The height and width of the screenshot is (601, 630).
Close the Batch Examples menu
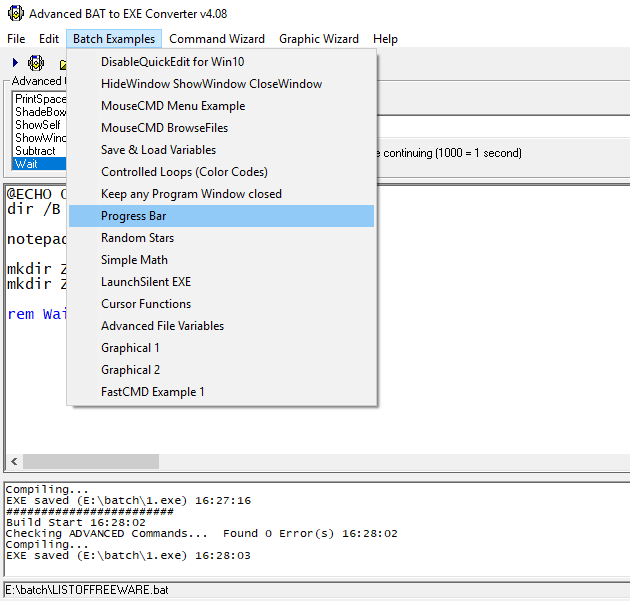click(x=114, y=39)
